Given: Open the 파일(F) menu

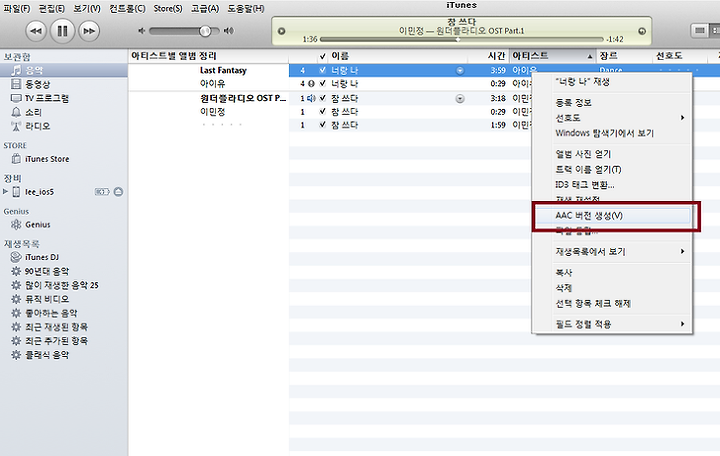Looking at the screenshot, I should [x=17, y=9].
